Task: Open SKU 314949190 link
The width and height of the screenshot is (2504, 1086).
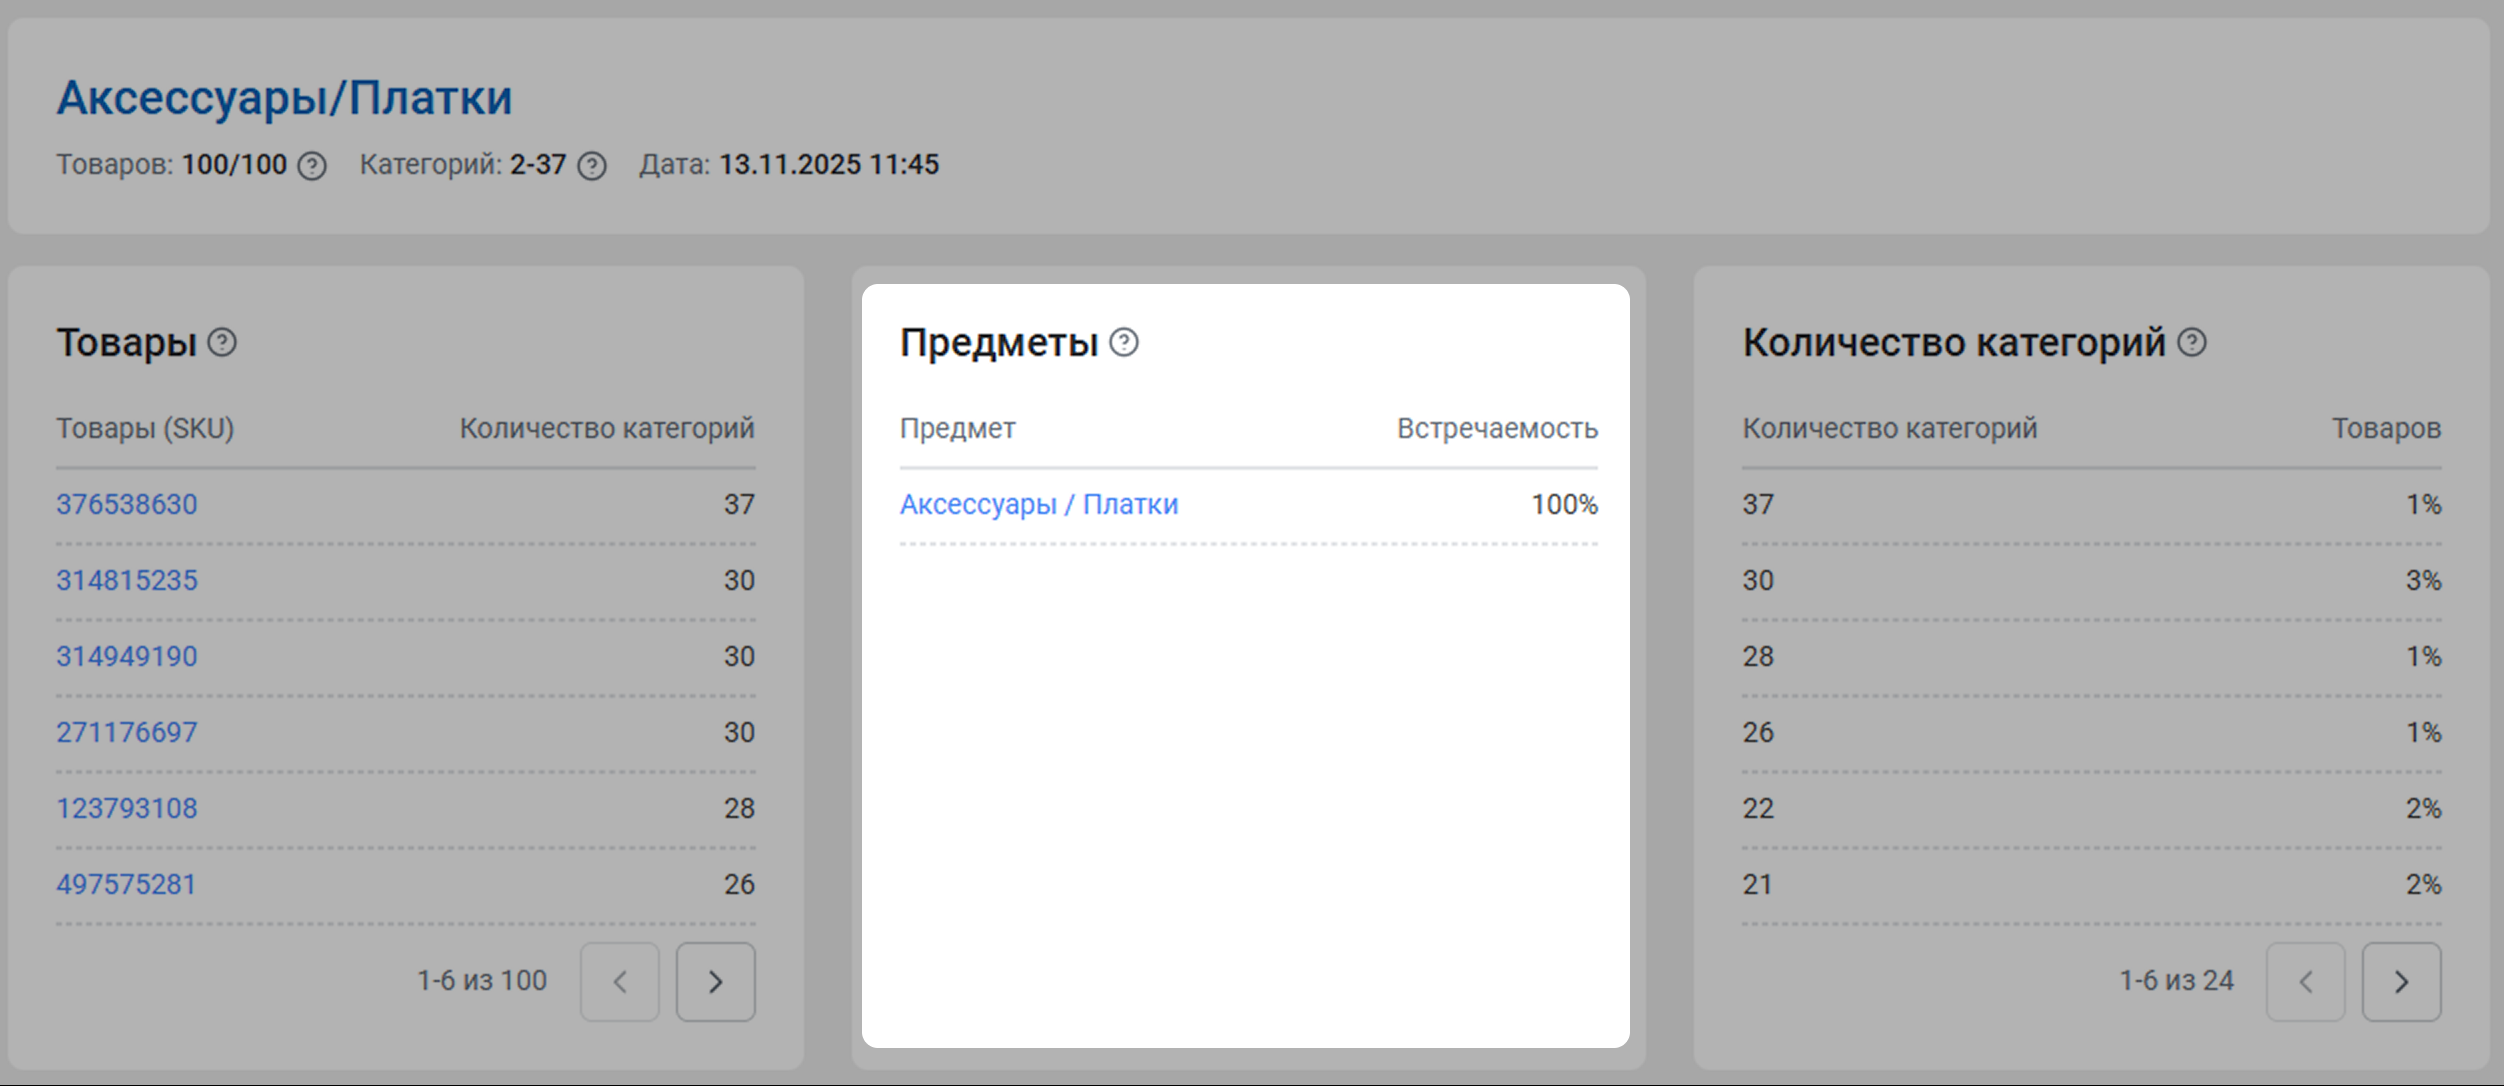Action: pyautogui.click(x=127, y=656)
